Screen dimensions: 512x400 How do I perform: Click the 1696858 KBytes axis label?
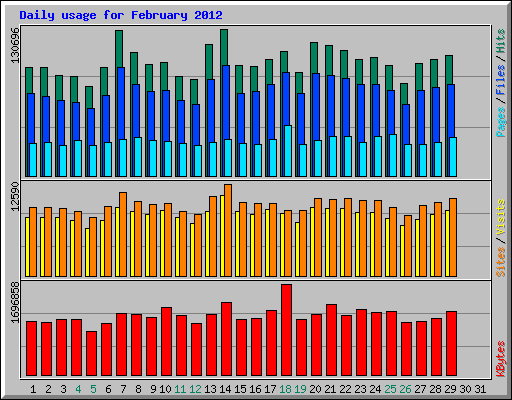(x=15, y=302)
